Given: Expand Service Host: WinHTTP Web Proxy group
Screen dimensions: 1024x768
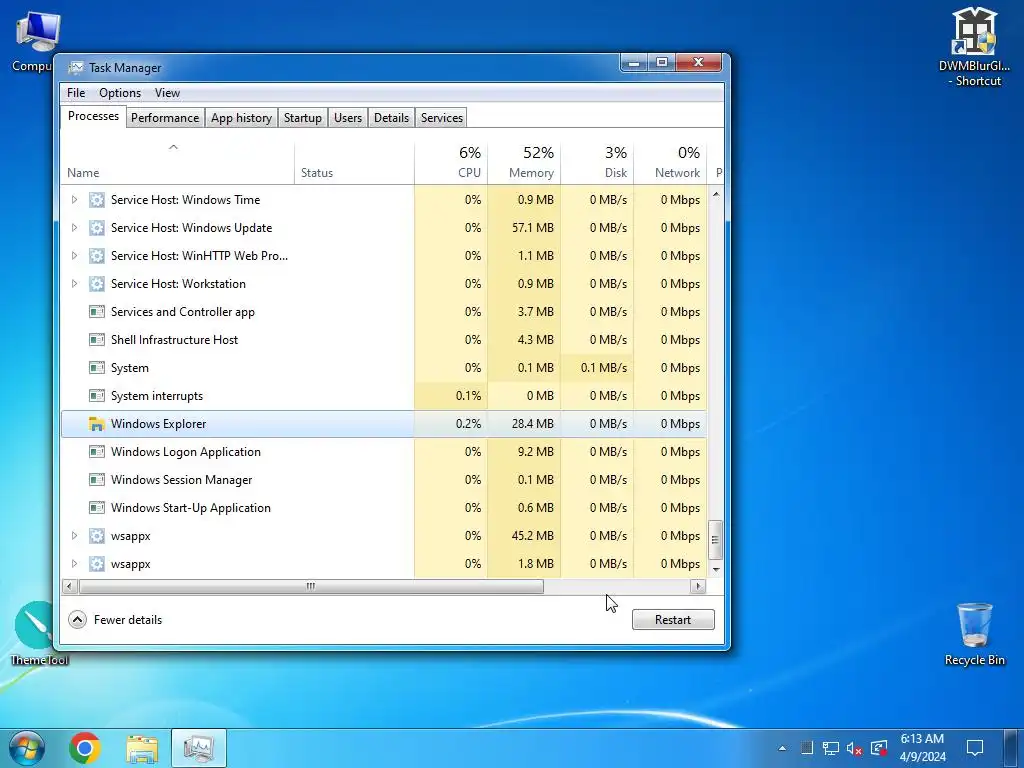Looking at the screenshot, I should point(74,256).
